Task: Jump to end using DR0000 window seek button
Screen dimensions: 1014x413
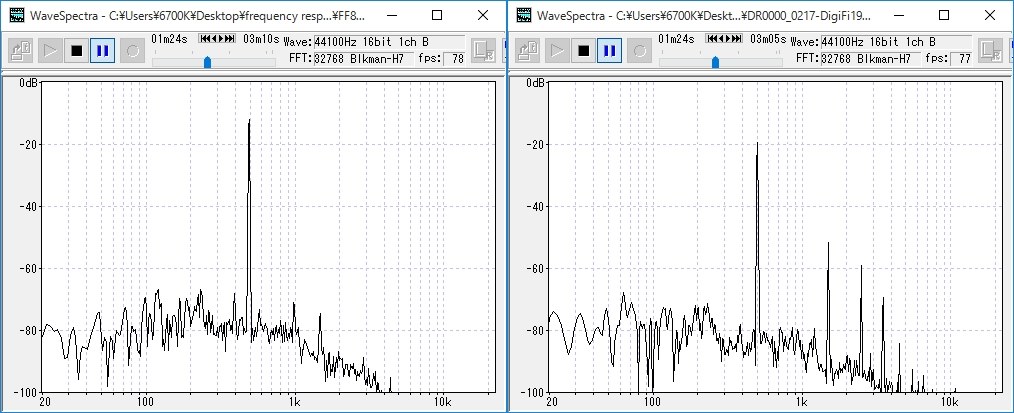Action: point(738,39)
